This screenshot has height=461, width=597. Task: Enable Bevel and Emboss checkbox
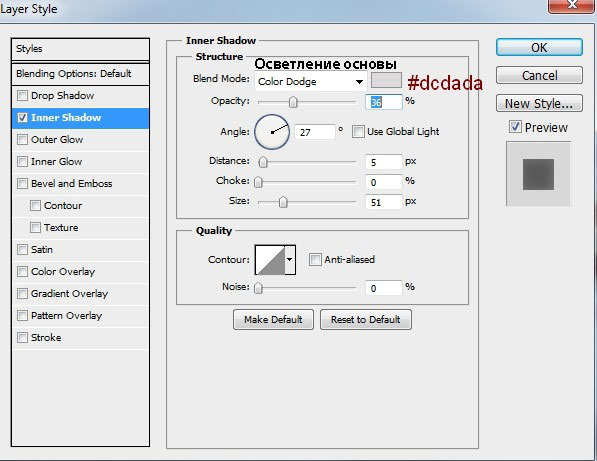point(22,184)
